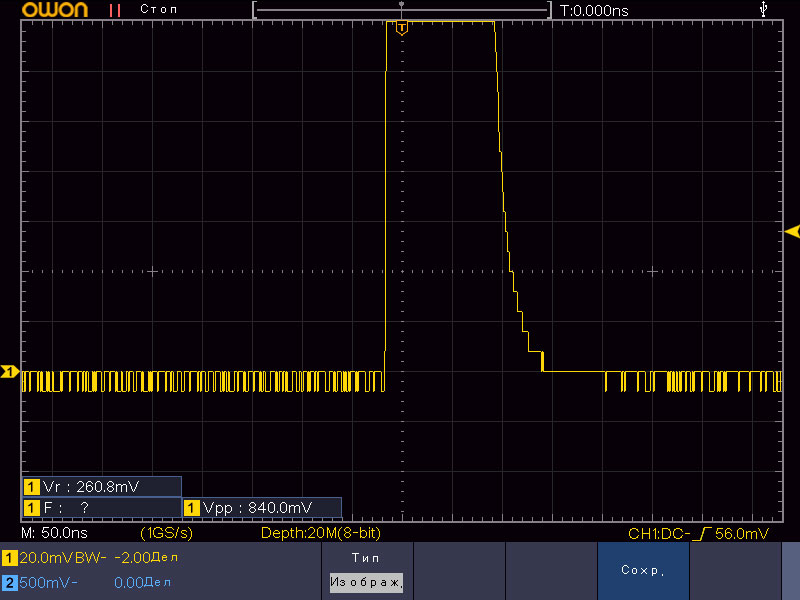Select the F frequency measurement box

pos(101,508)
